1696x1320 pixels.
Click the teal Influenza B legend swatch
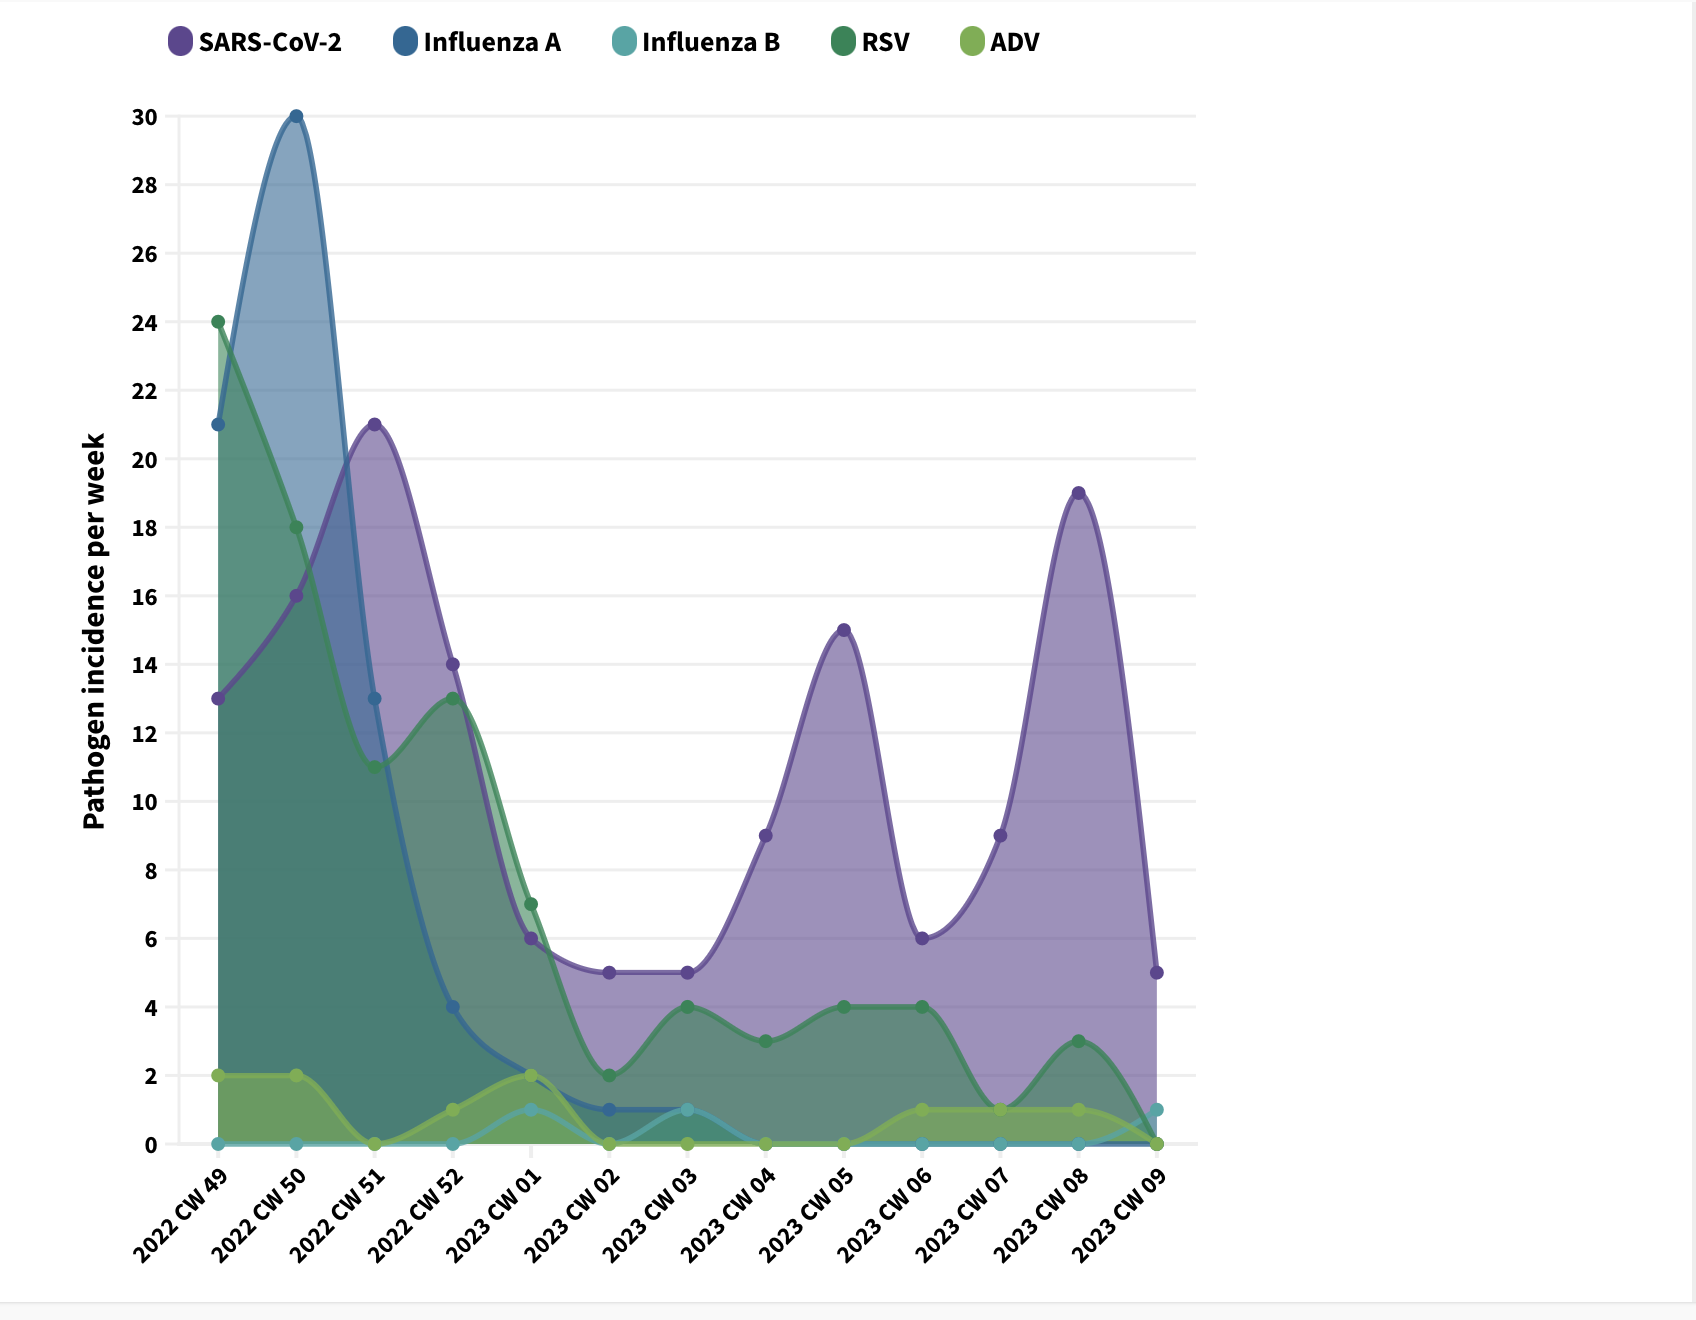coord(624,42)
